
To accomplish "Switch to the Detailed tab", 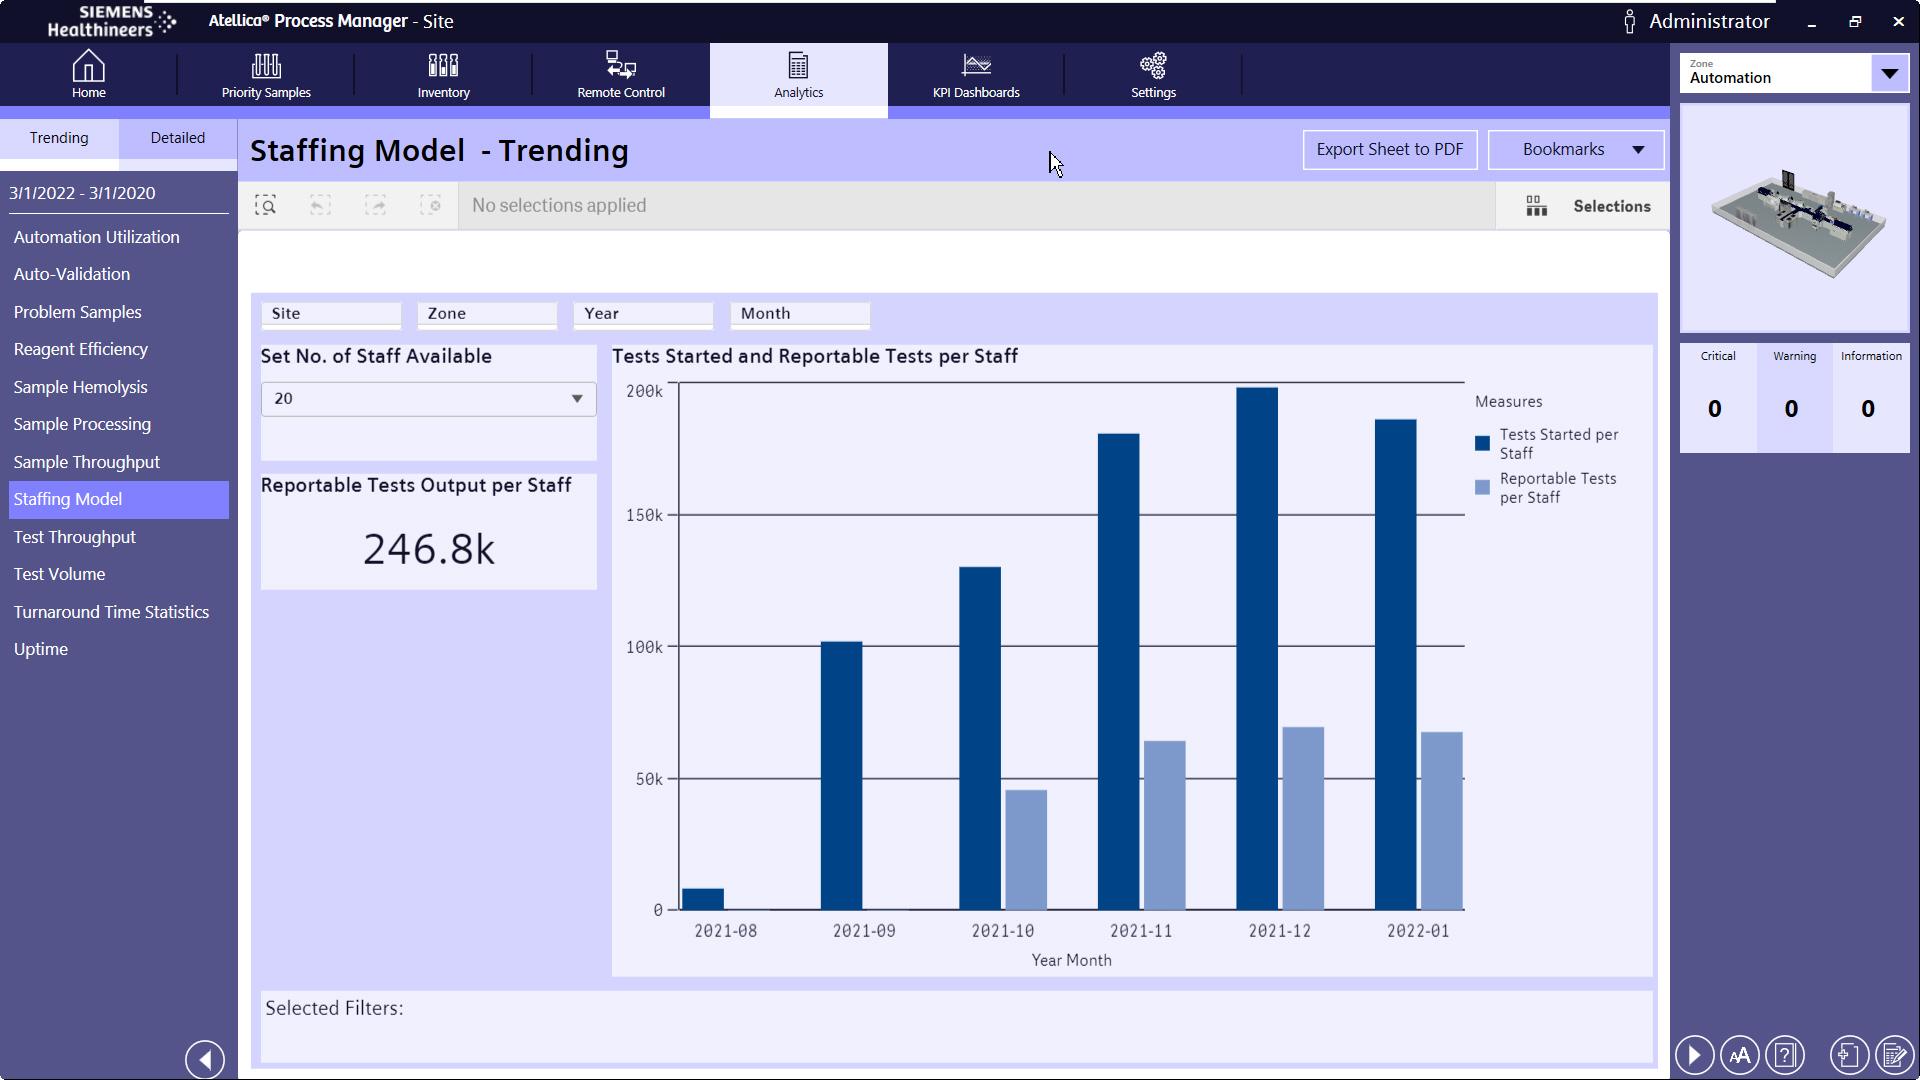I will click(178, 138).
